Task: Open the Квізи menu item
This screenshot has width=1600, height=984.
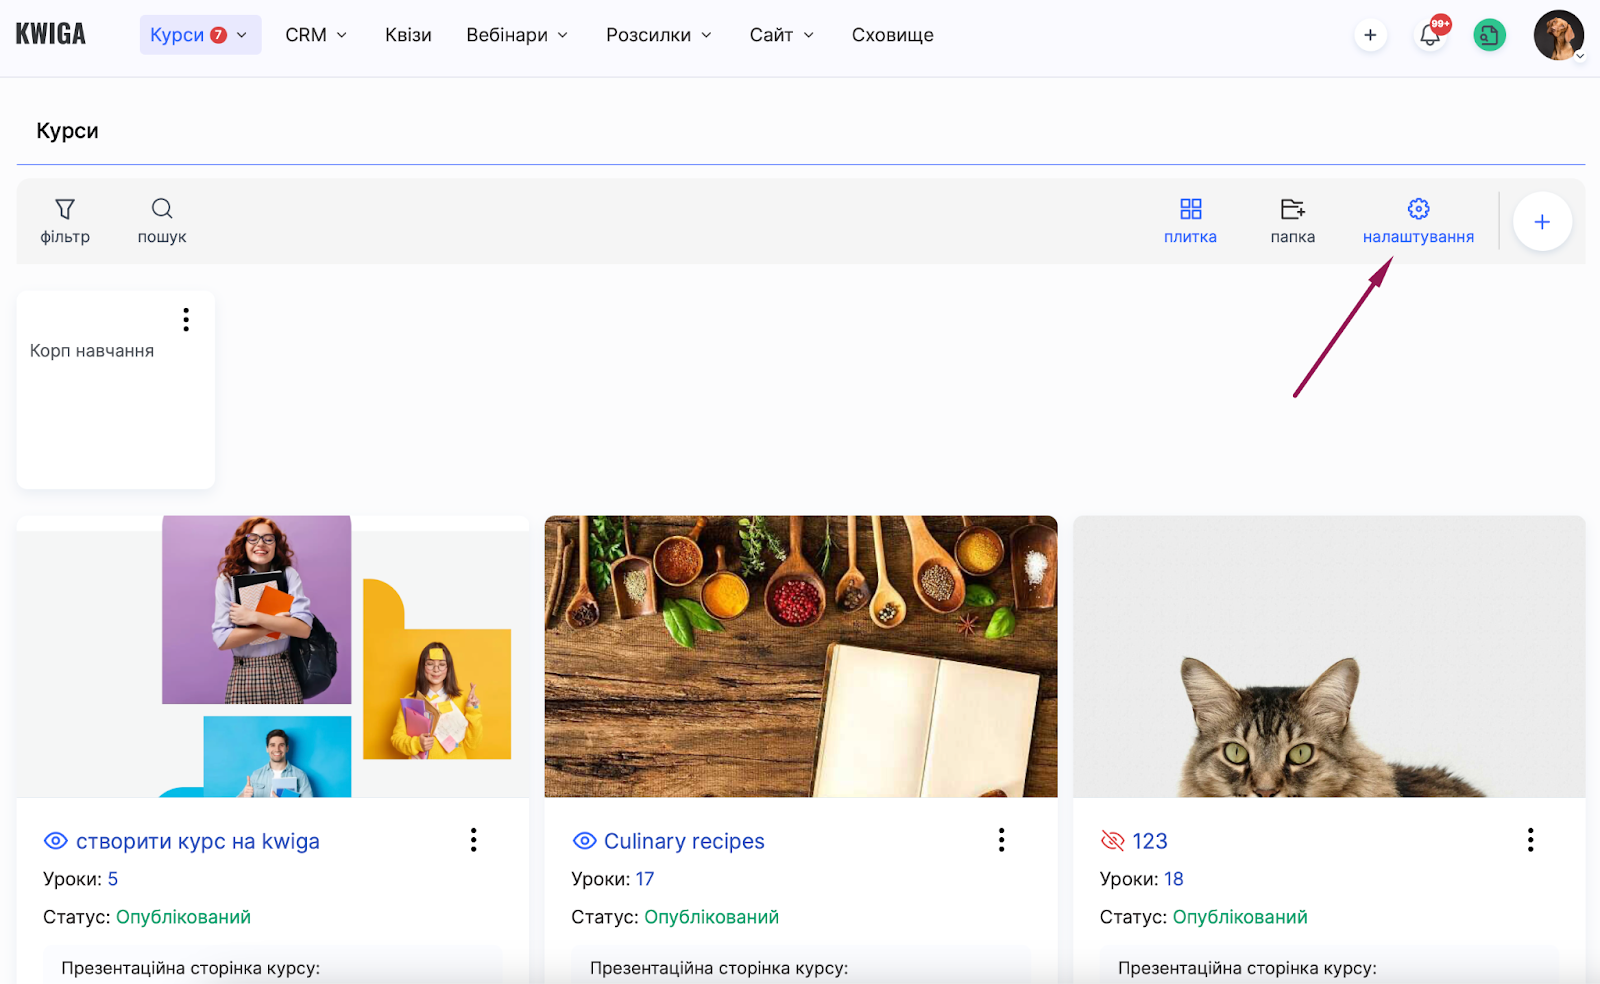Action: coord(408,35)
